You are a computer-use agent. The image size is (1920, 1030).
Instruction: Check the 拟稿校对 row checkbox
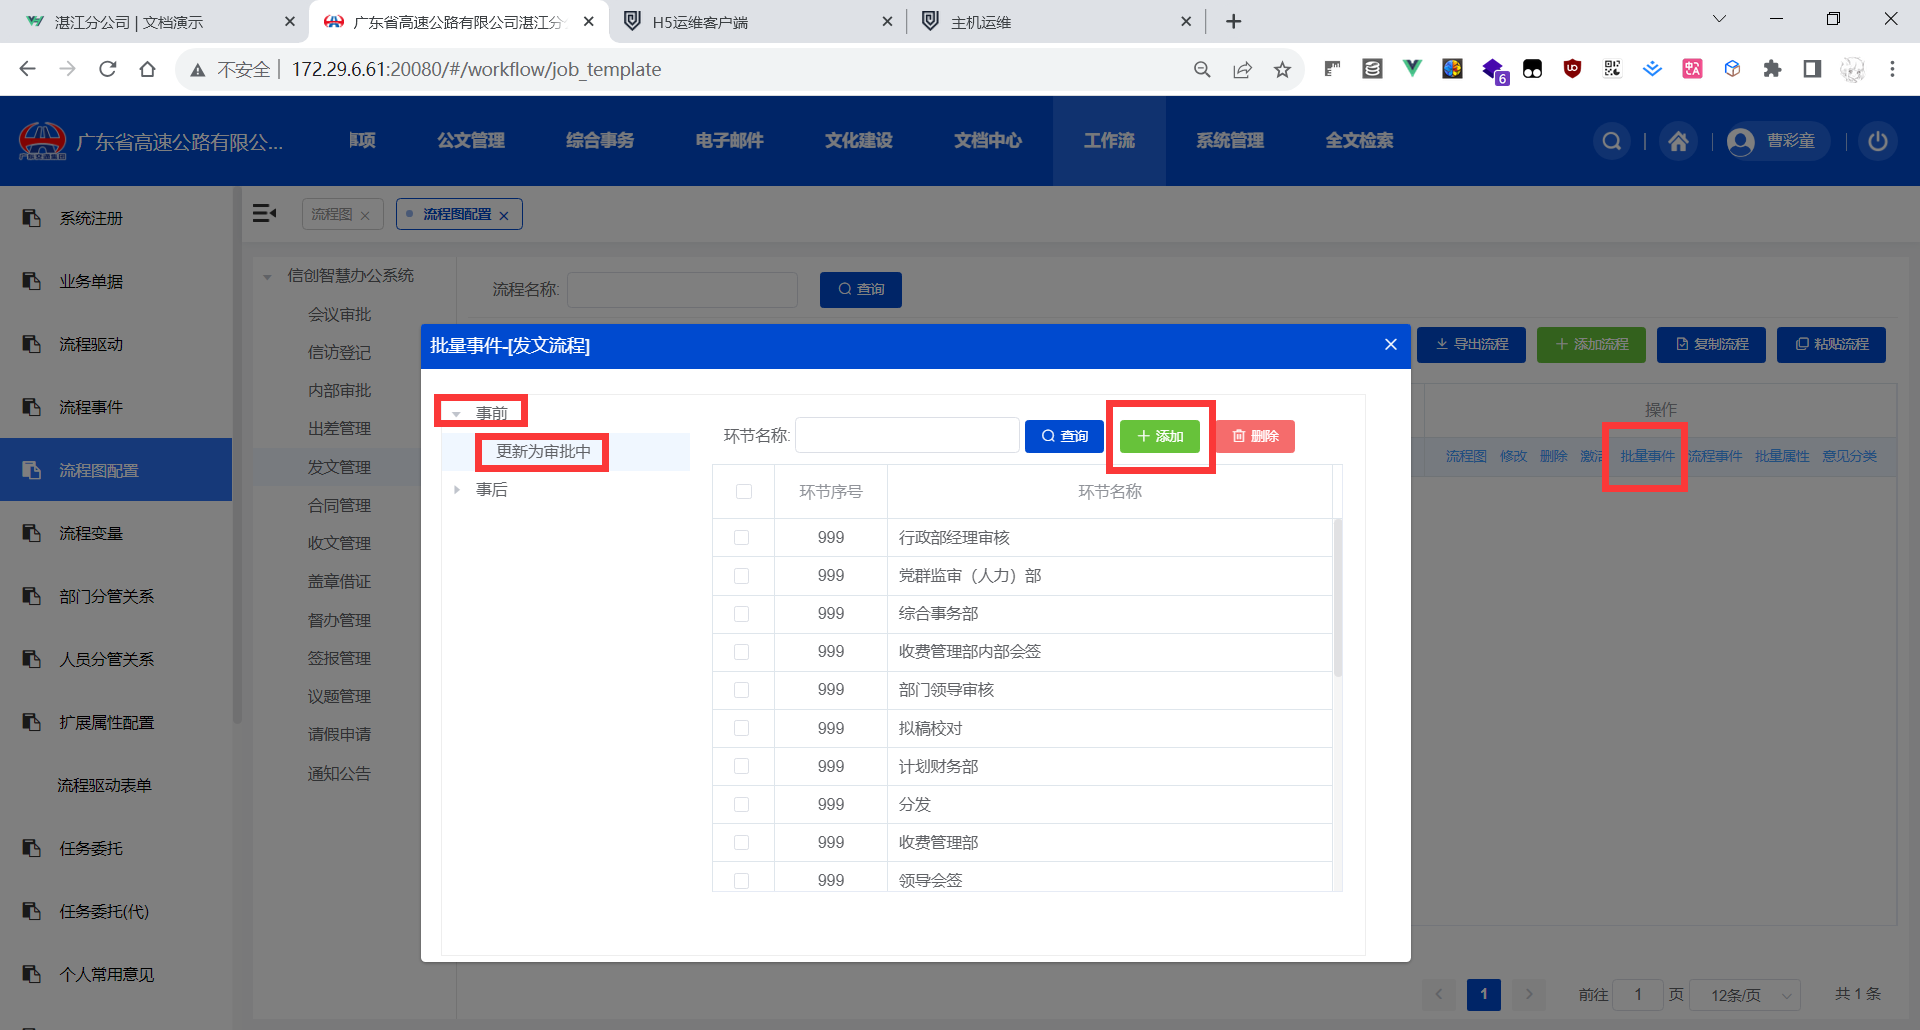(741, 729)
